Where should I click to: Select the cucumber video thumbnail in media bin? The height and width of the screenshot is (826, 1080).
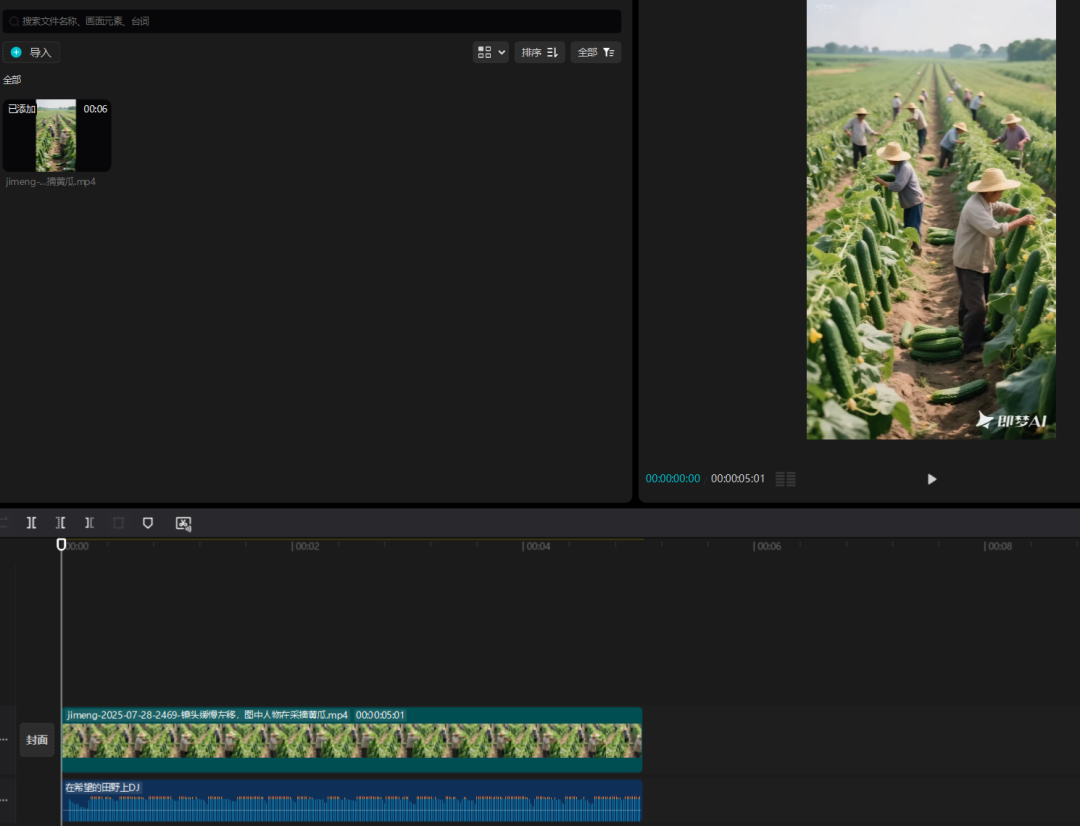56,135
